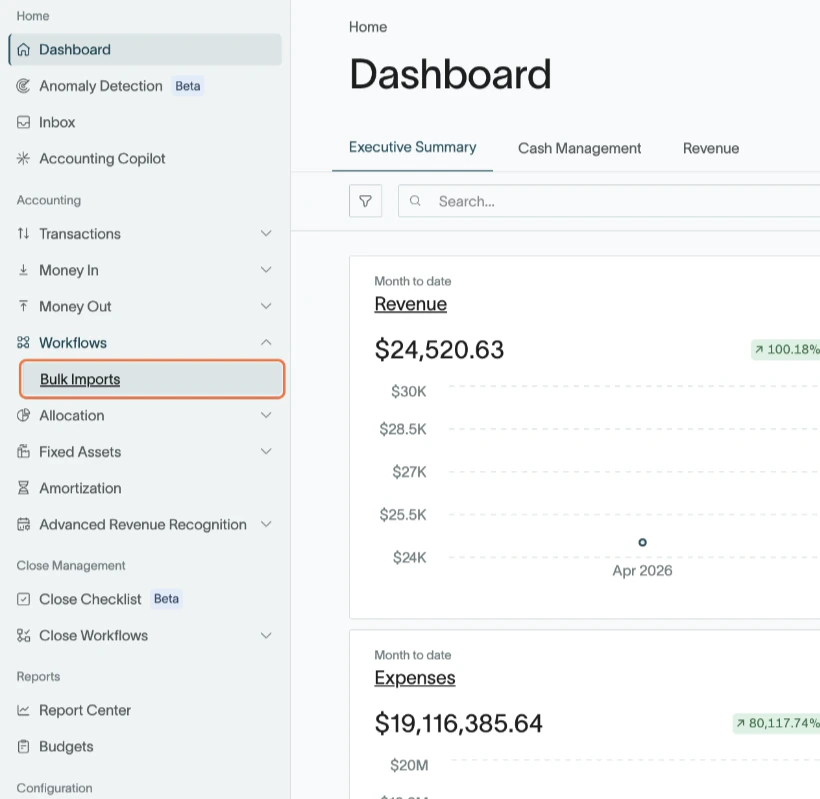Open the Revenue card title link
The image size is (820, 799).
tap(411, 304)
